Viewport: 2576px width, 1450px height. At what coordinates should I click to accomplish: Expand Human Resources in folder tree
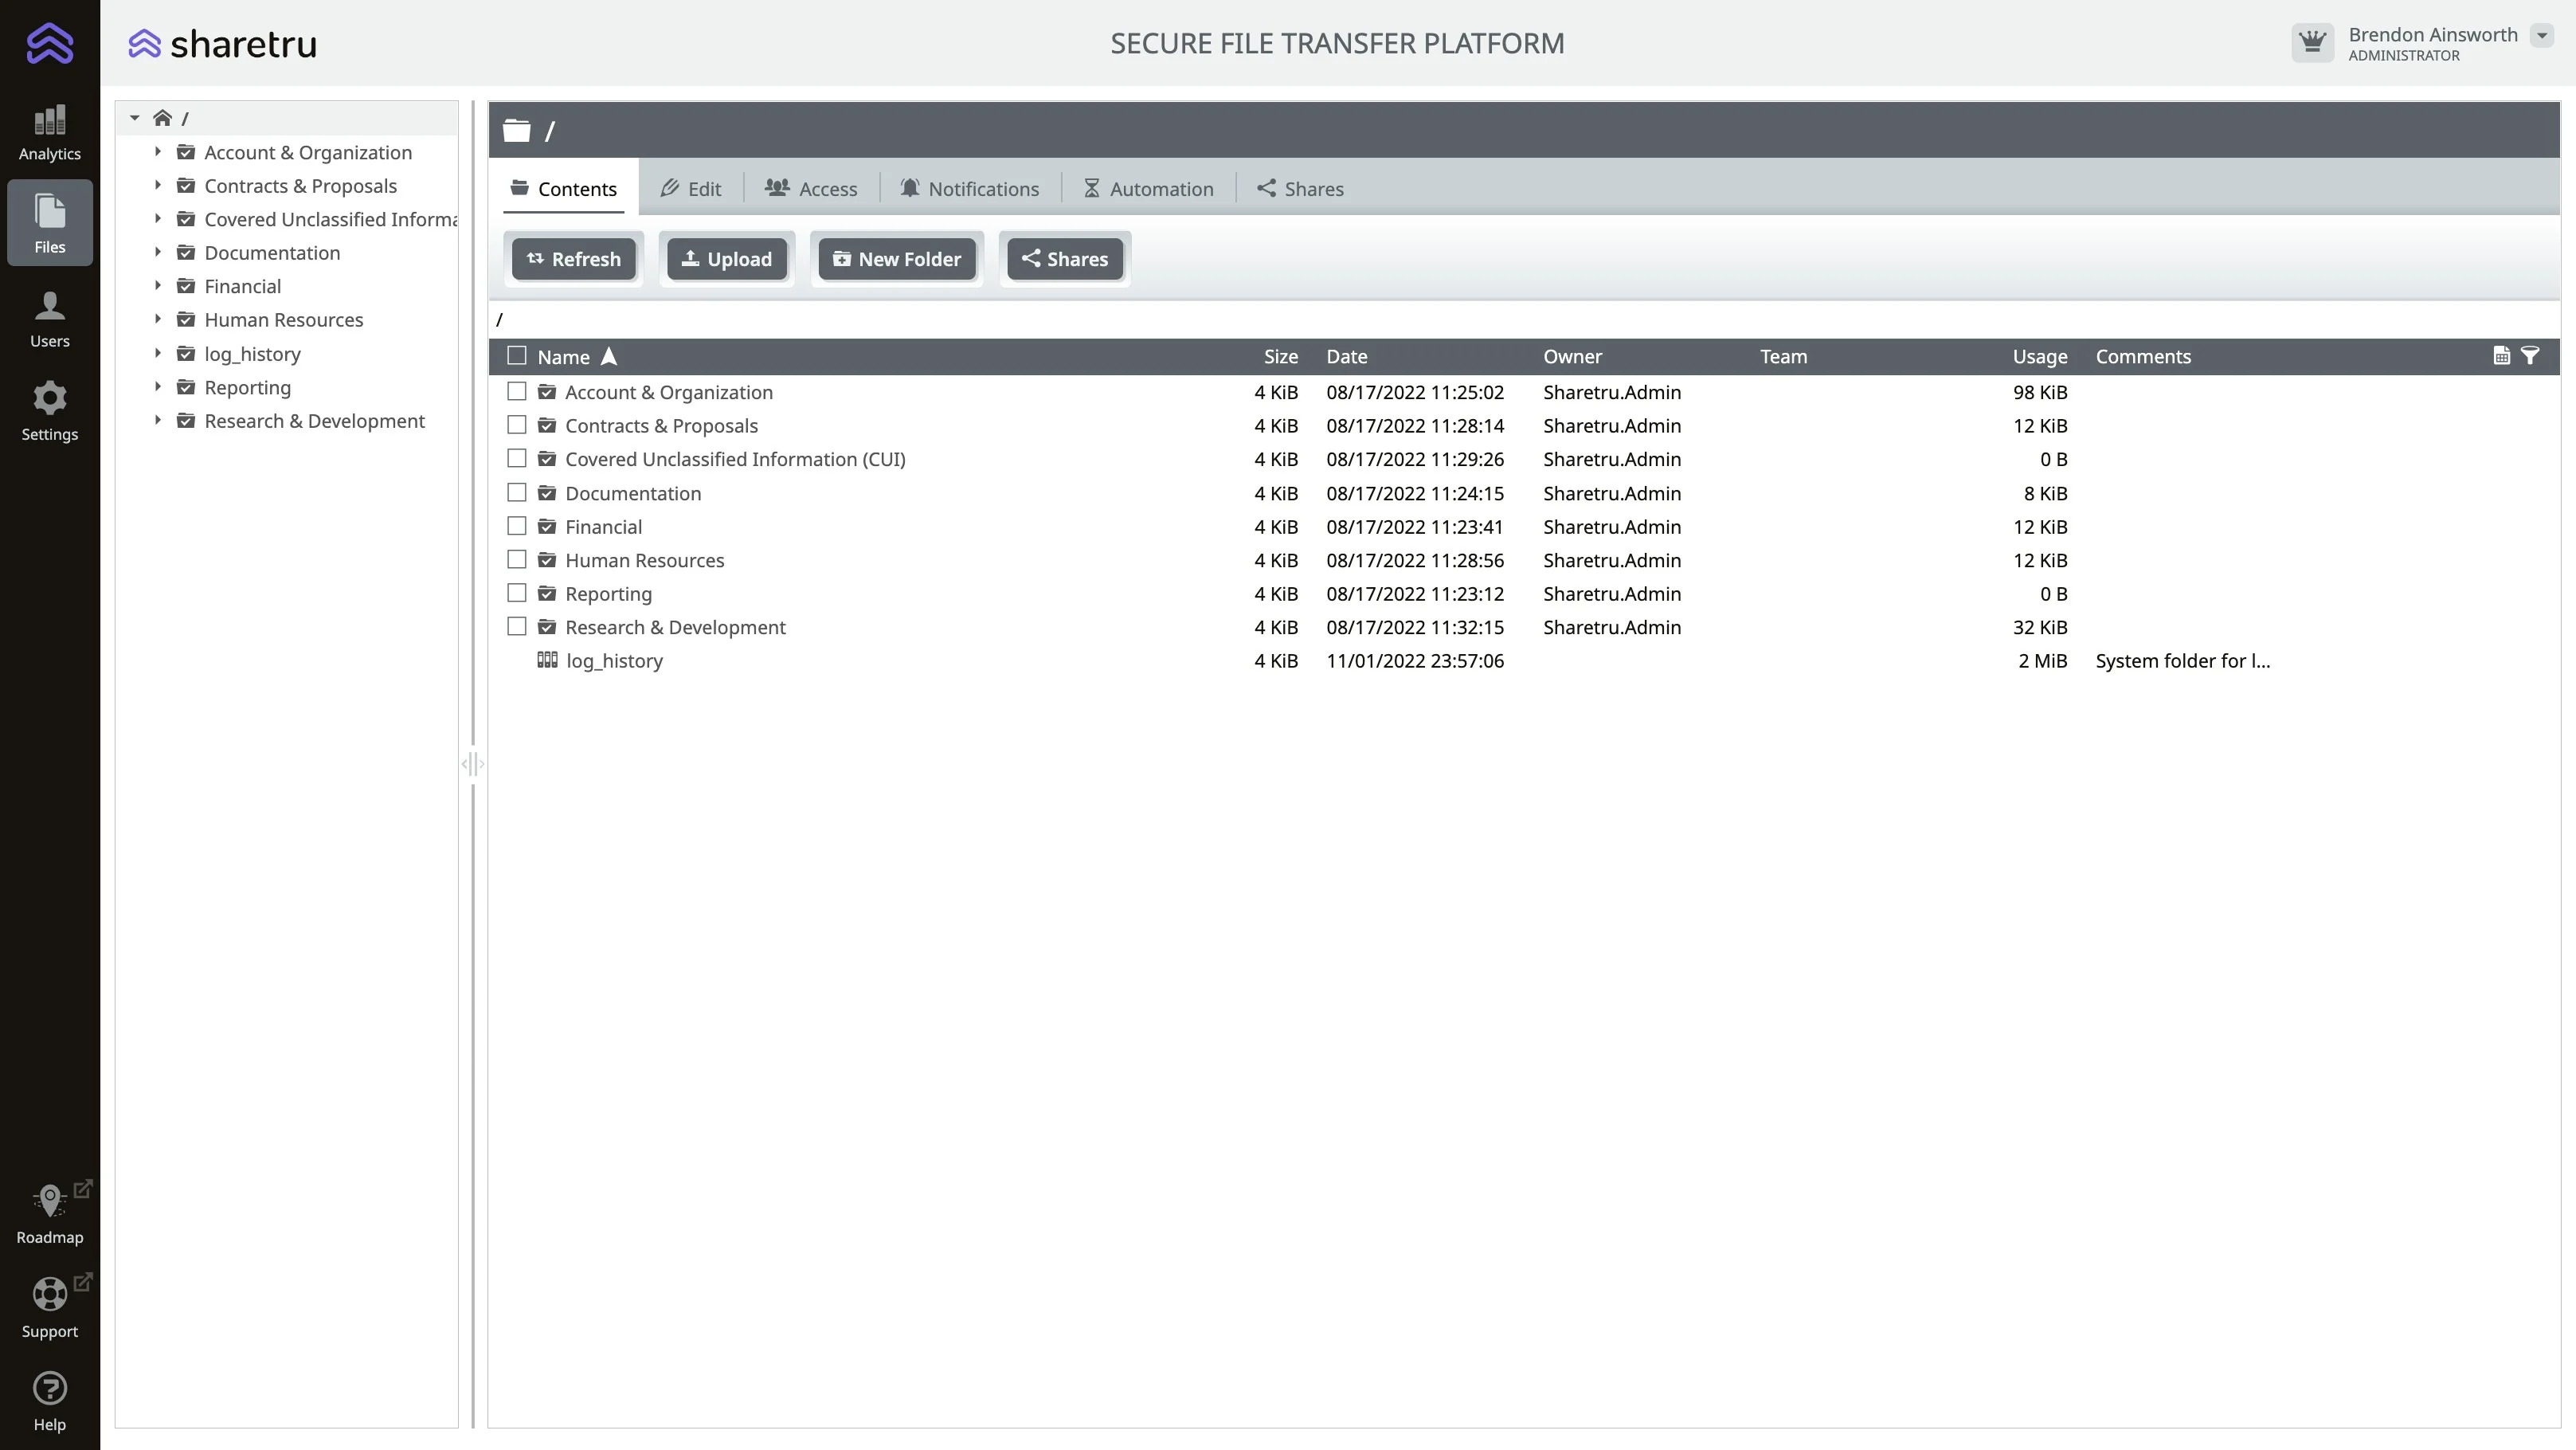click(x=157, y=320)
